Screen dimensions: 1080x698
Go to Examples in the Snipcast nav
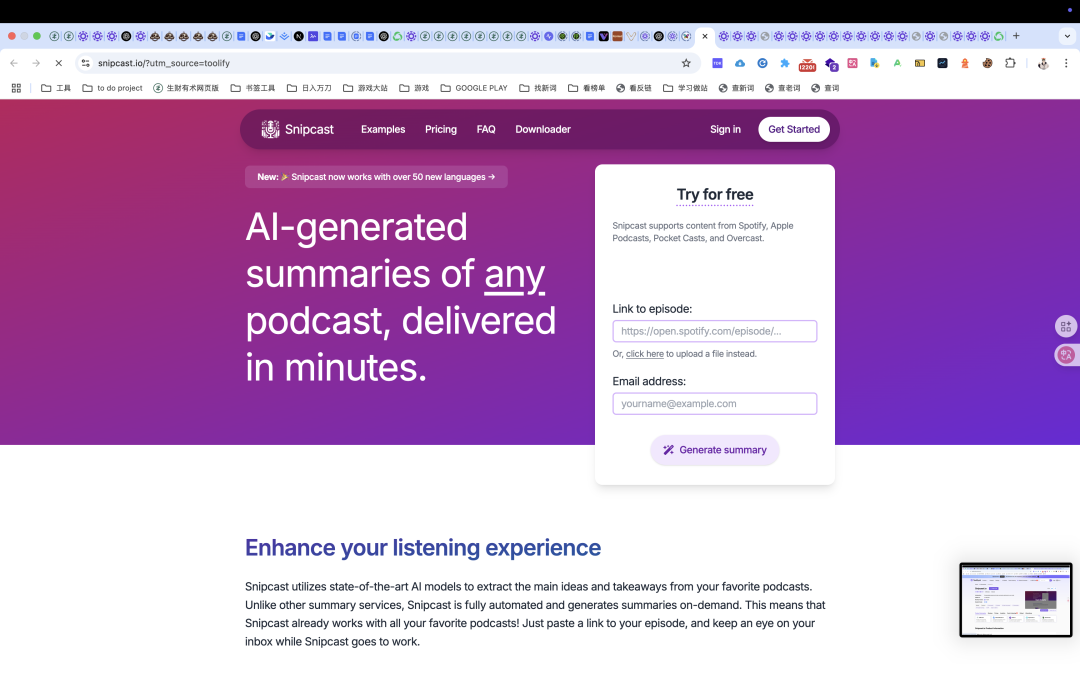click(383, 129)
